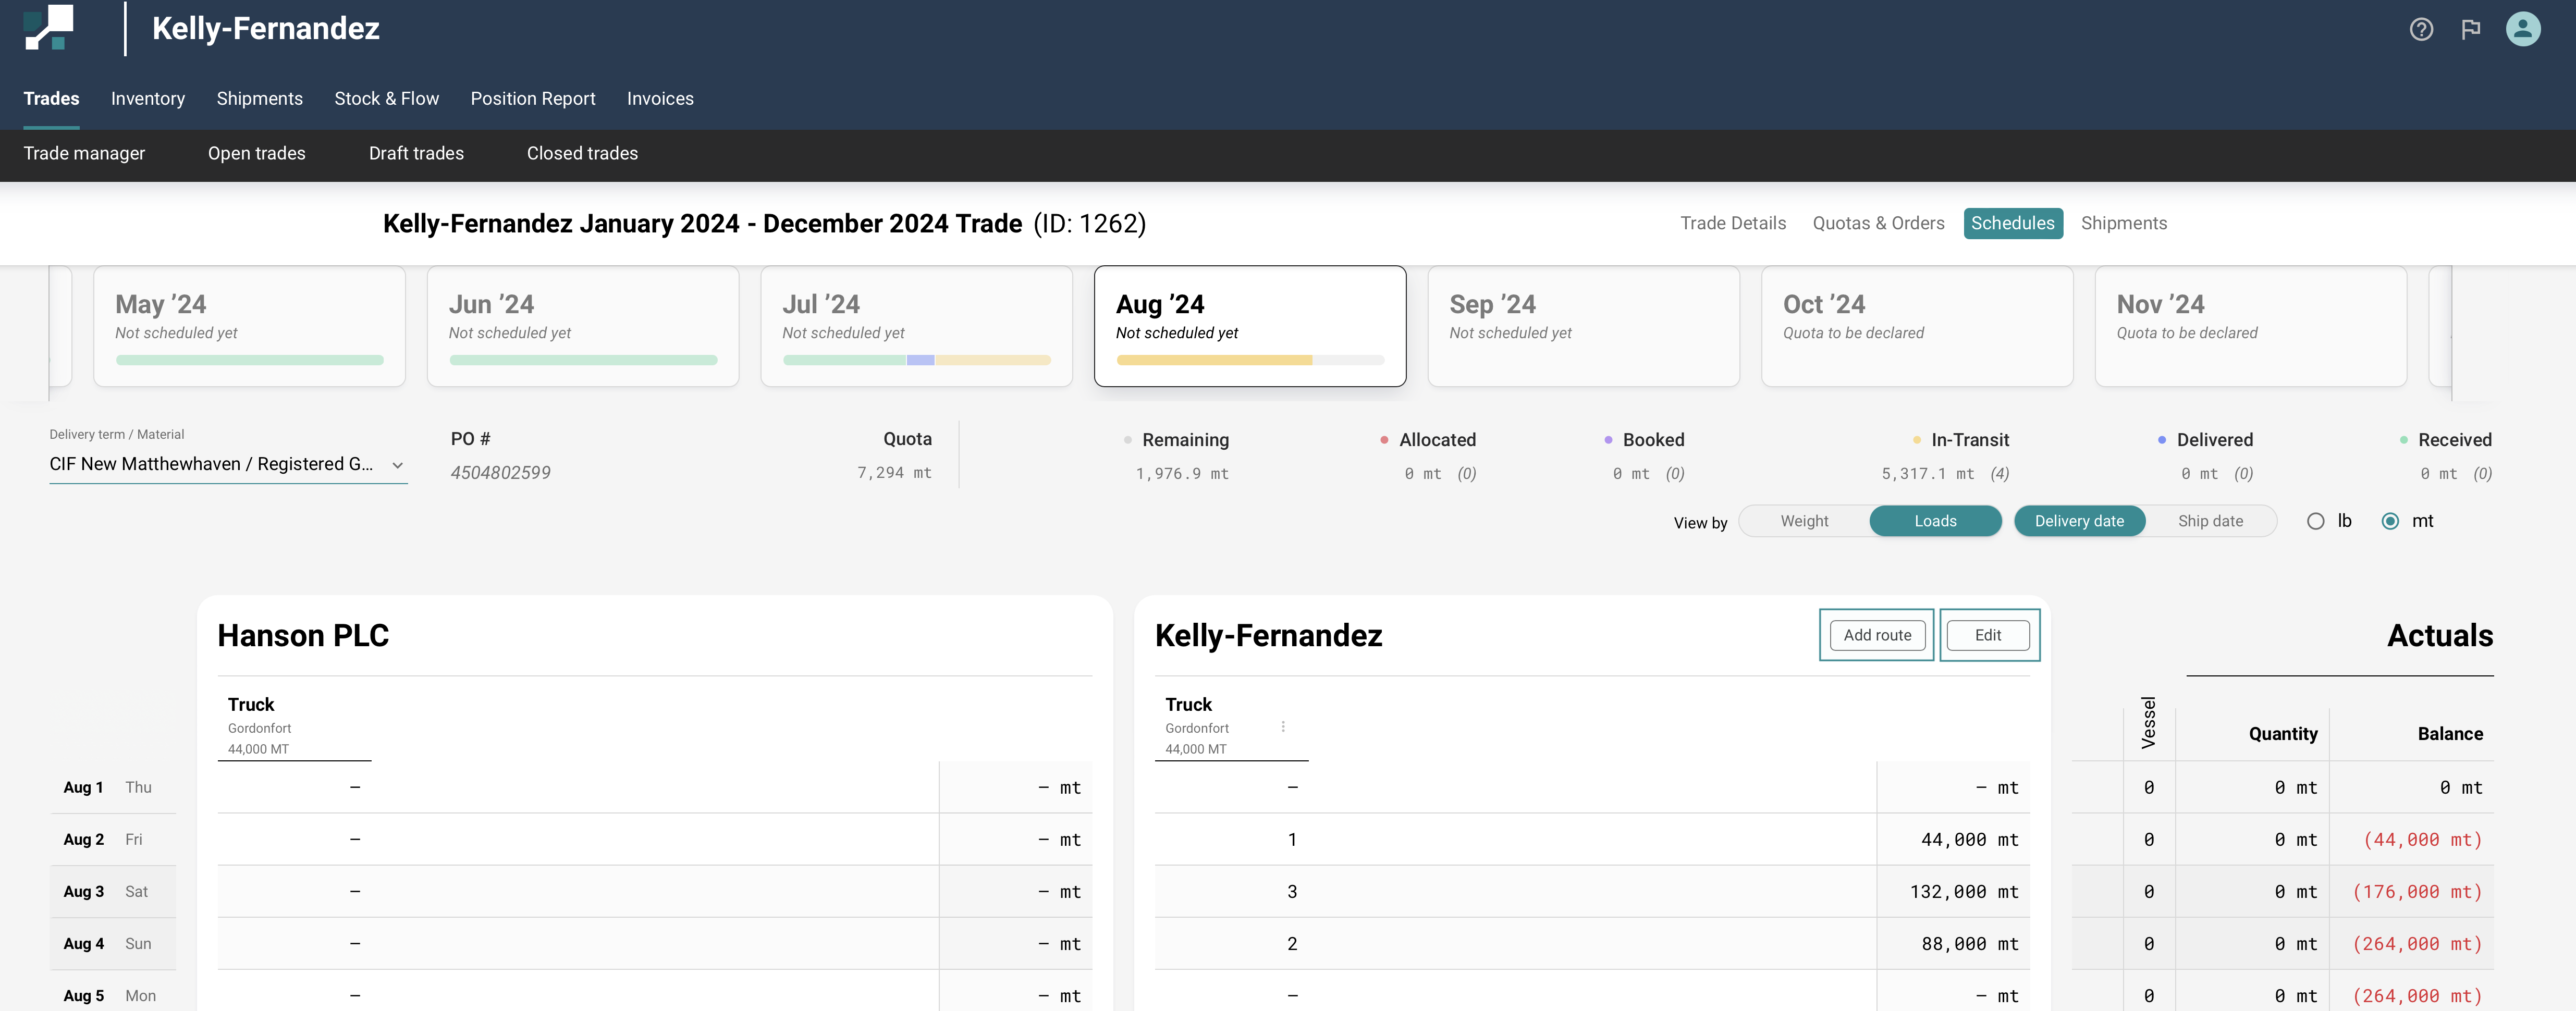Open the Inventory tab
2576x1011 pixels.
click(148, 98)
